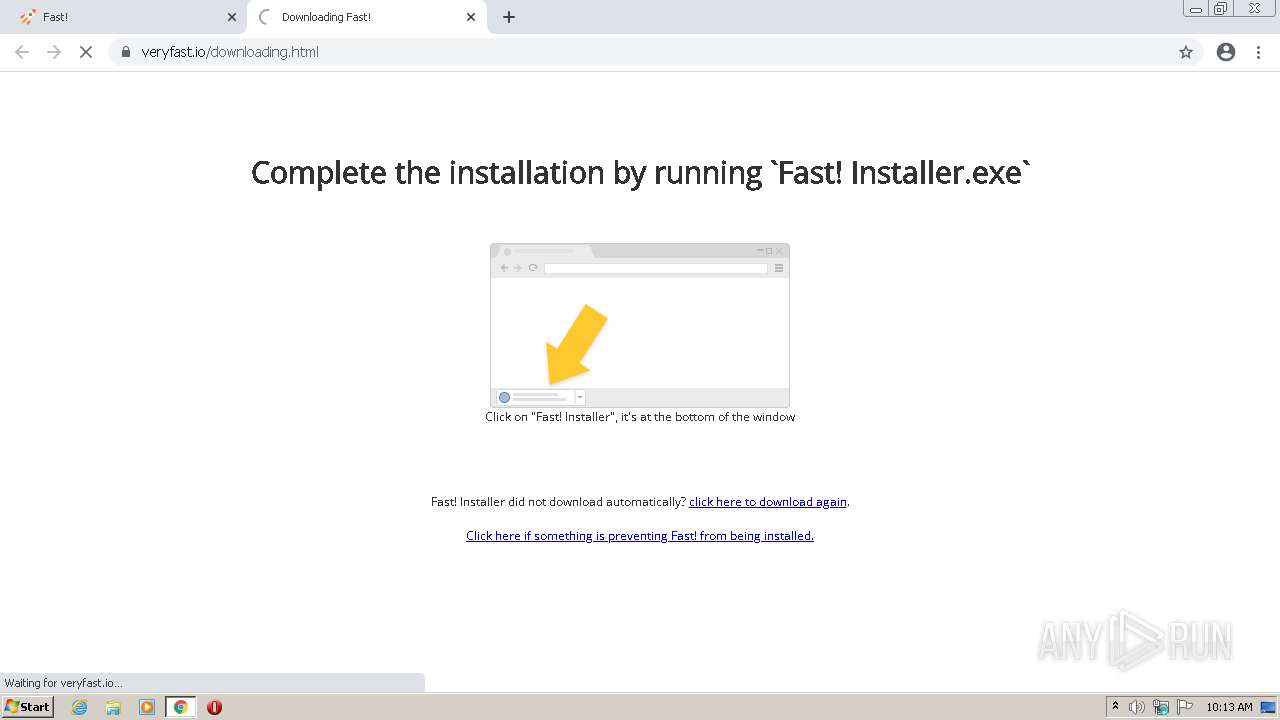1280x720 pixels.
Task: Close the Chrome window
Action: (1254, 9)
